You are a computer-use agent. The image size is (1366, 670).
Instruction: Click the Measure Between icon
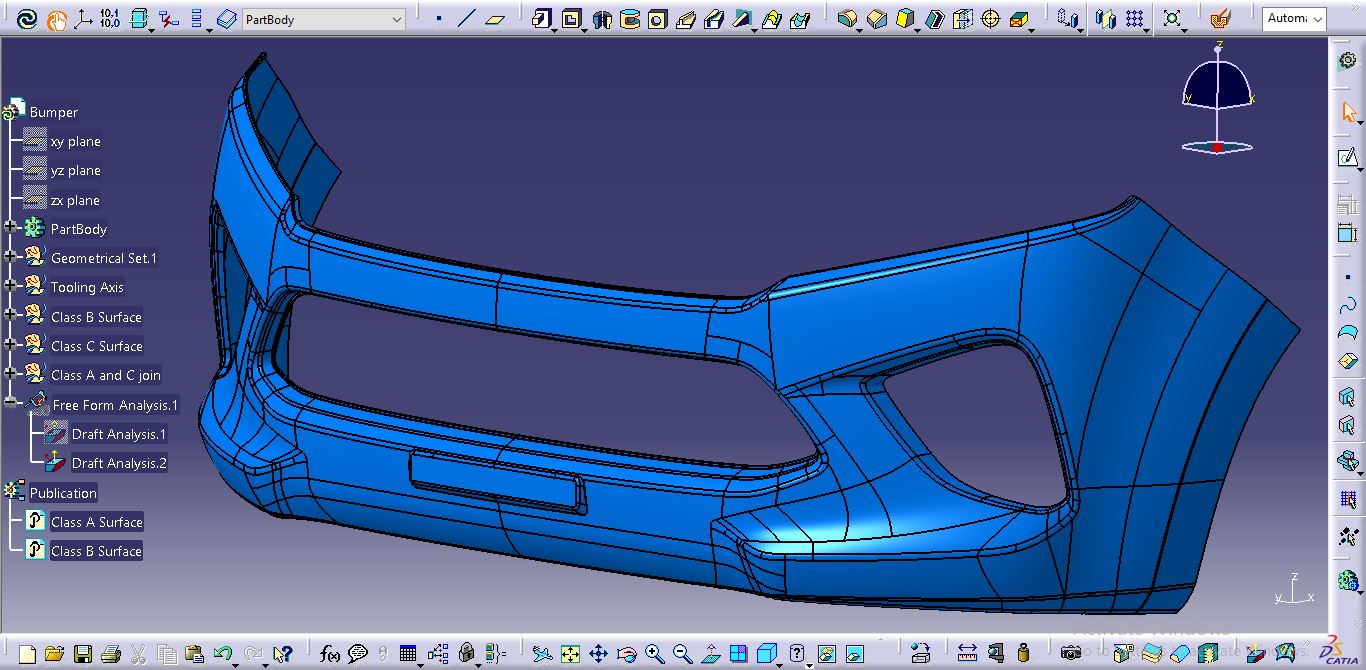tap(967, 654)
